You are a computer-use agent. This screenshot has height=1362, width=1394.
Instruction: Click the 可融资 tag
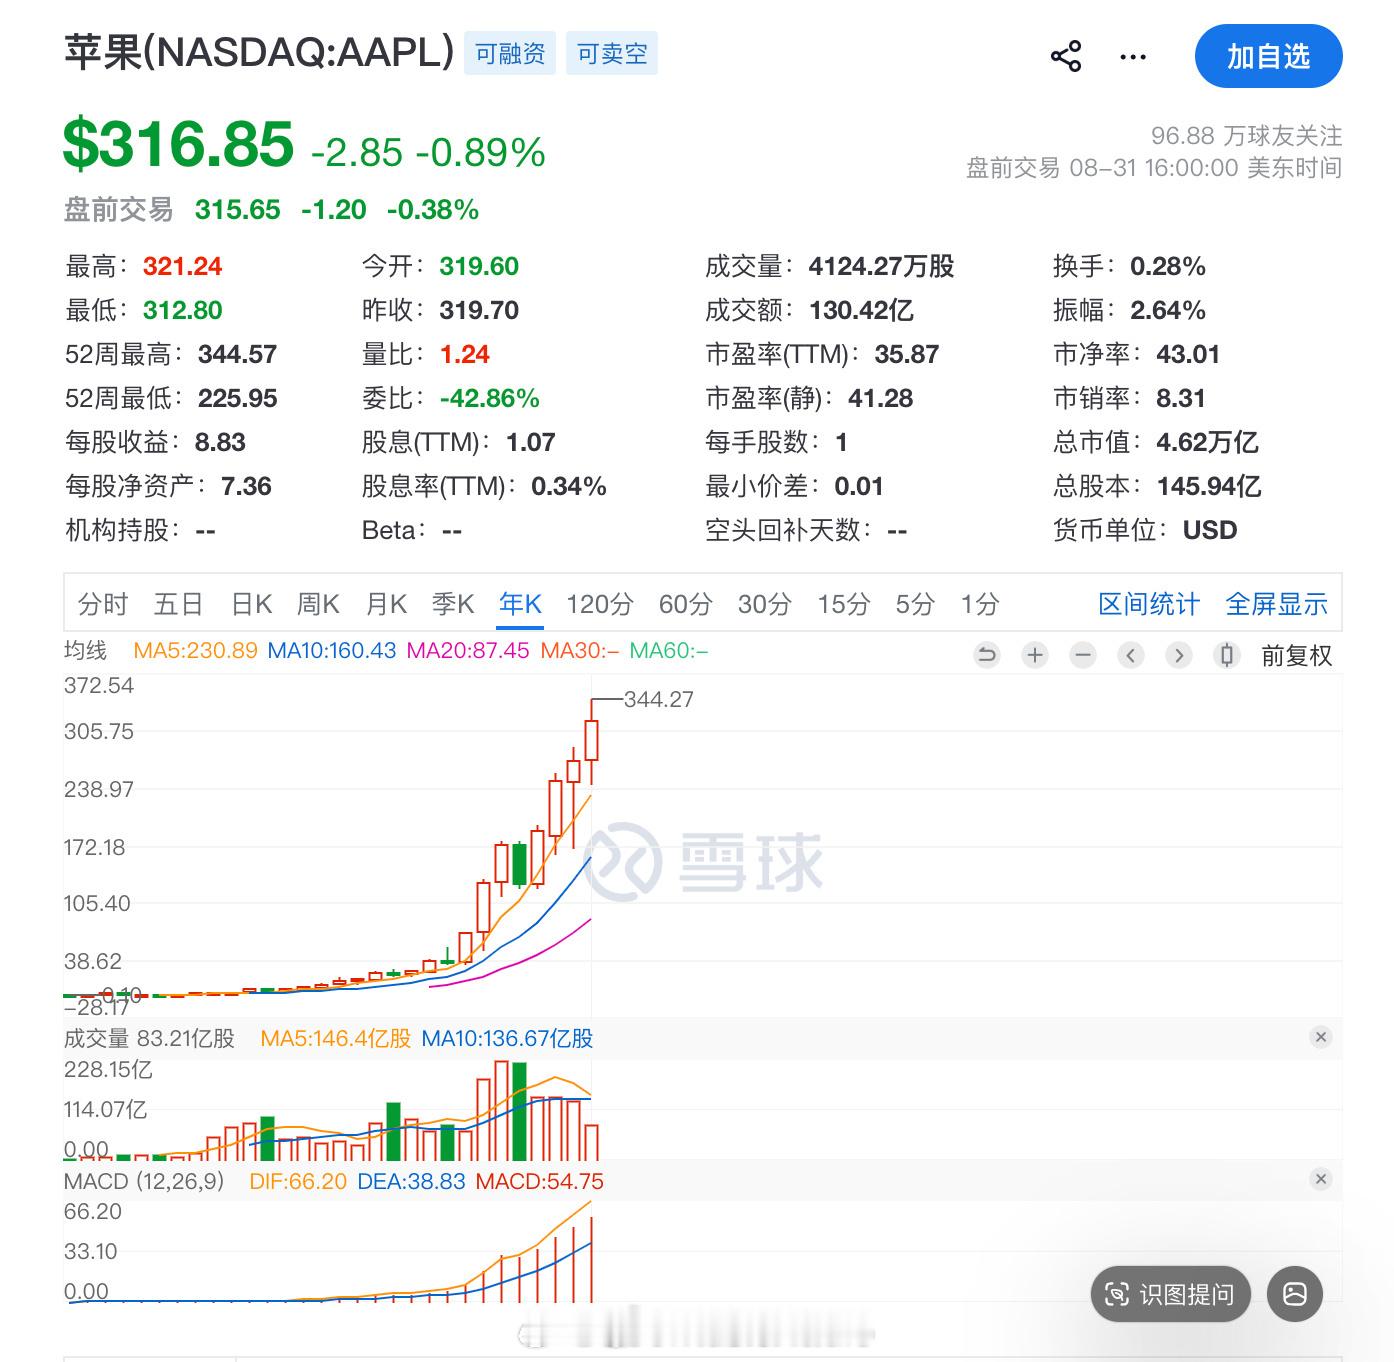coord(510,53)
